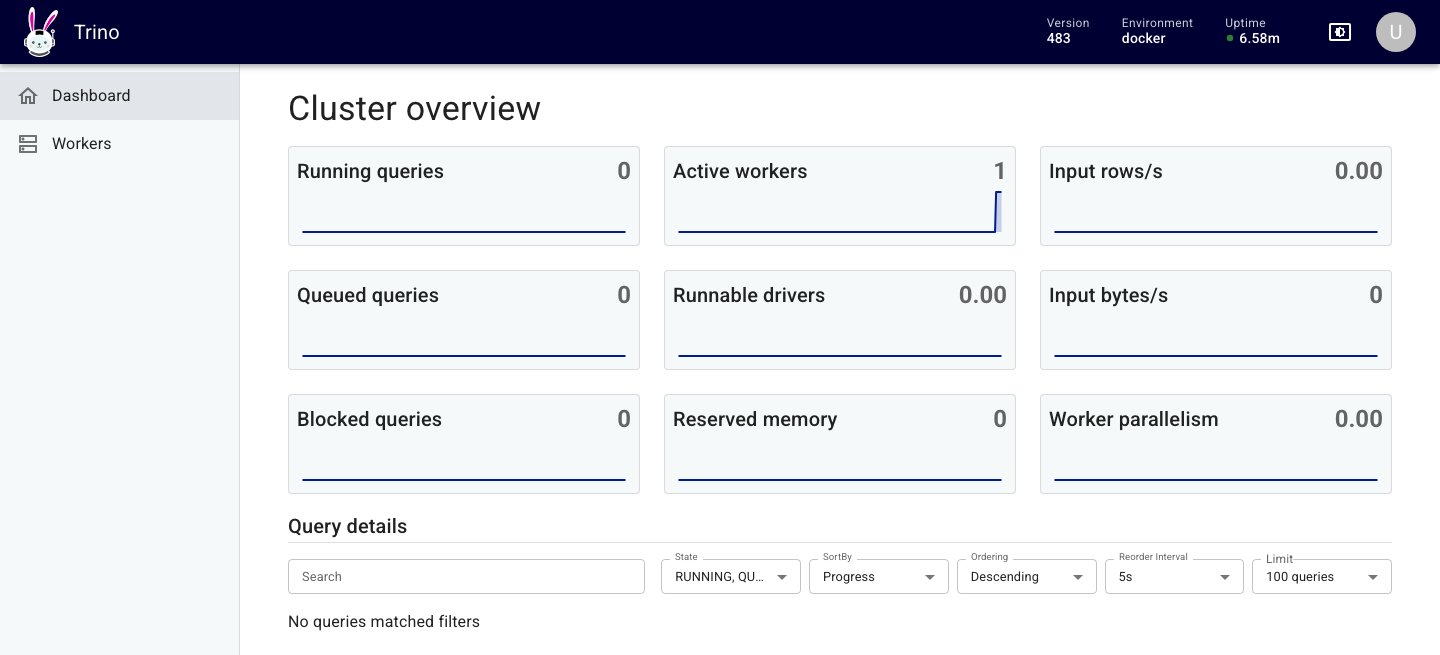
Task: Click the Queued queries card
Action: click(x=464, y=320)
